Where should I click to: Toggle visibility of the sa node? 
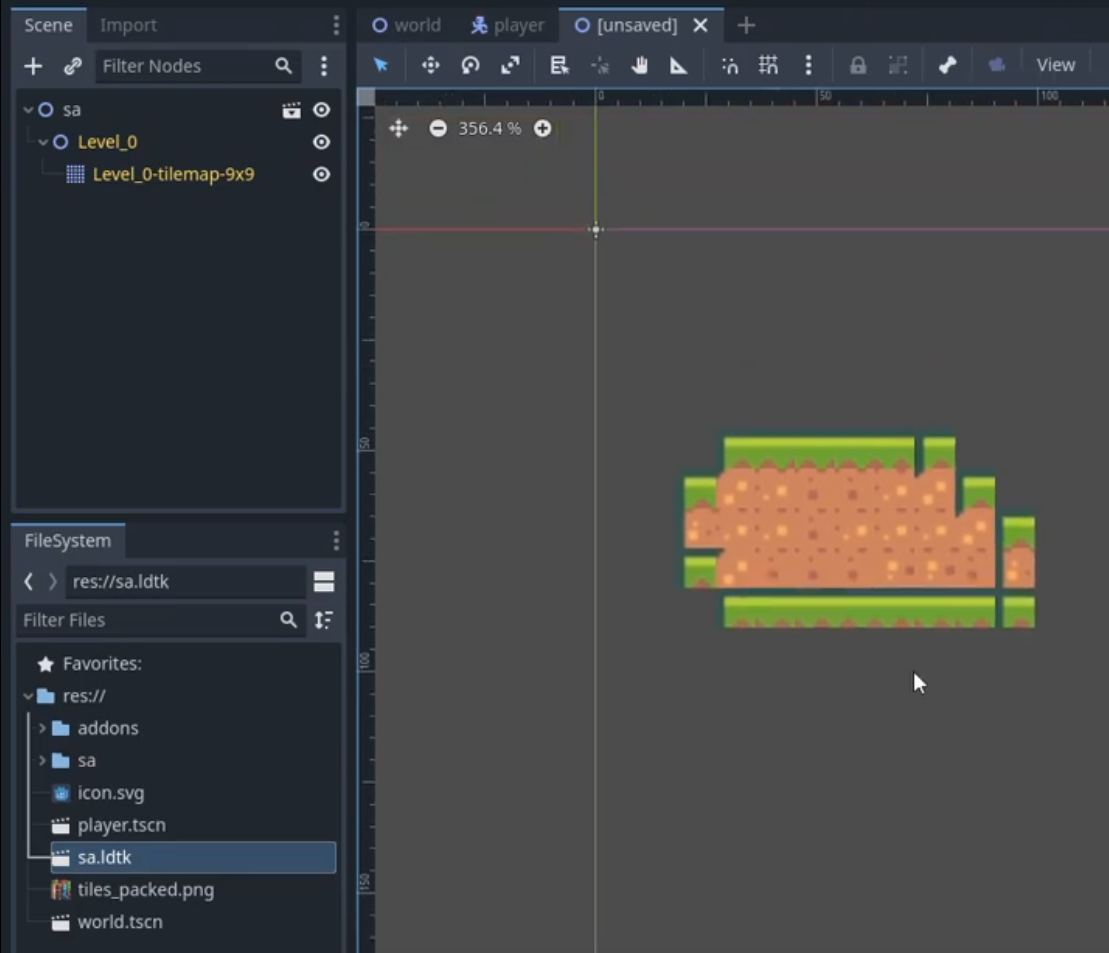(x=321, y=110)
